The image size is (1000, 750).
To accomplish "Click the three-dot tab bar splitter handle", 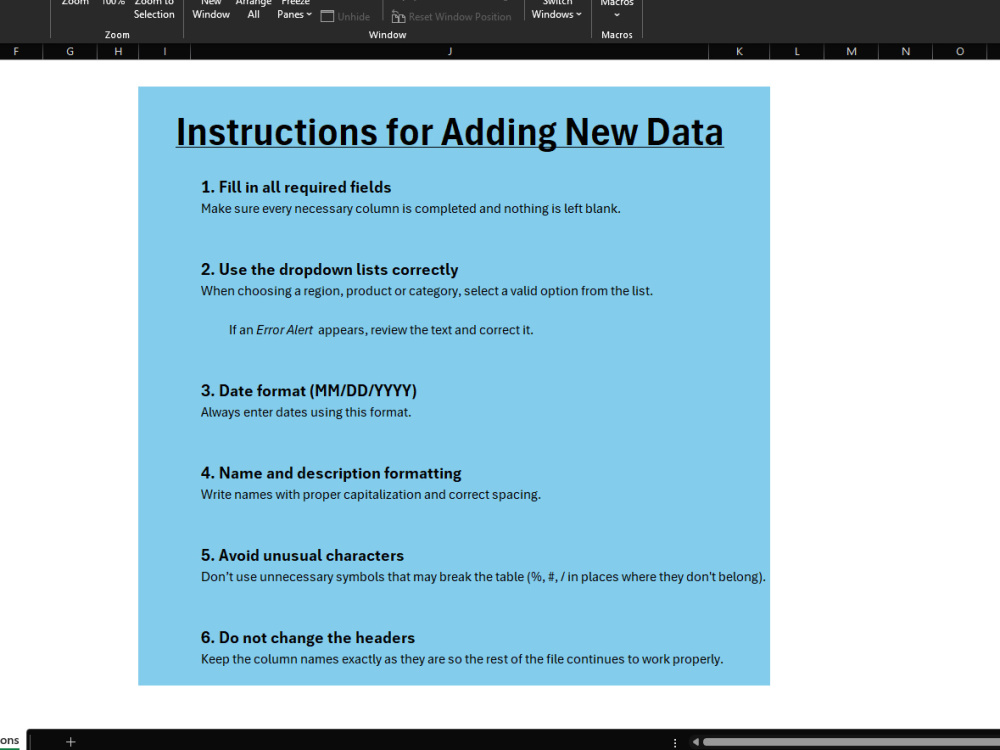I will click(675, 742).
